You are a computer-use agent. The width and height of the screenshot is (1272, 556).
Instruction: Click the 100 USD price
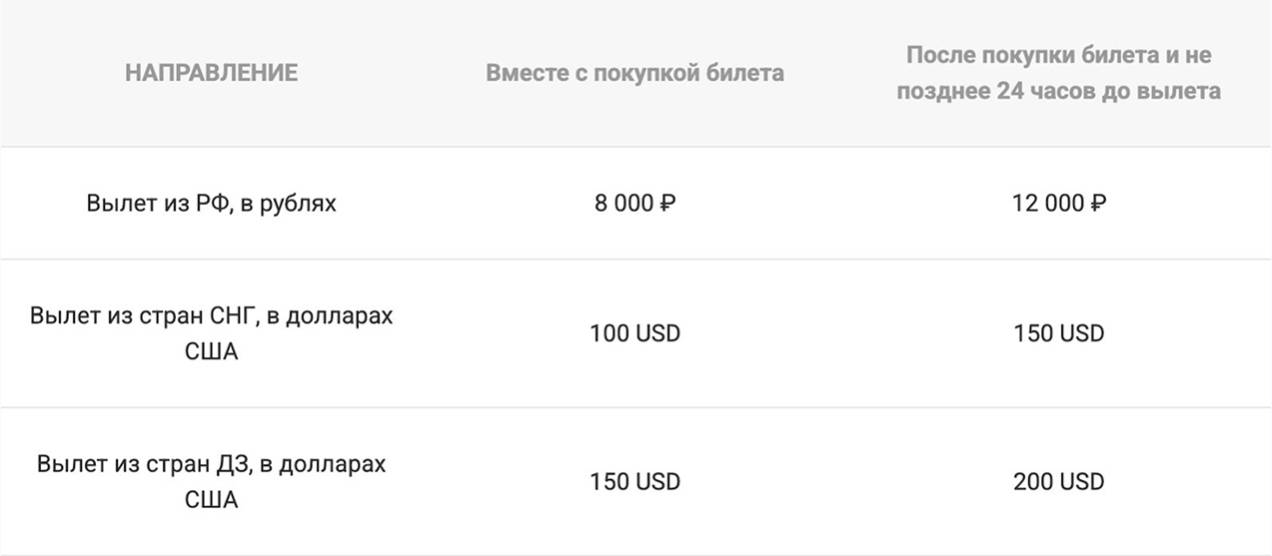pyautogui.click(x=635, y=333)
